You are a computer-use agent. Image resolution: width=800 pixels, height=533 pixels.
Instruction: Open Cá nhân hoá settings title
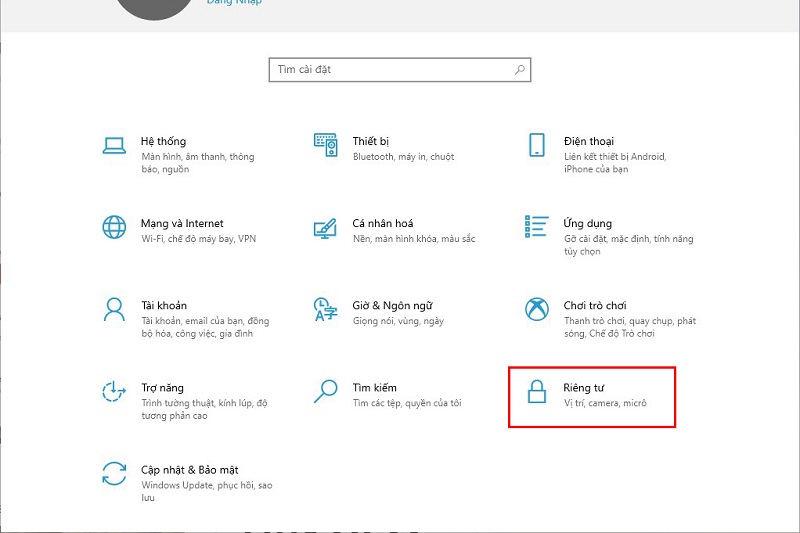click(x=383, y=223)
